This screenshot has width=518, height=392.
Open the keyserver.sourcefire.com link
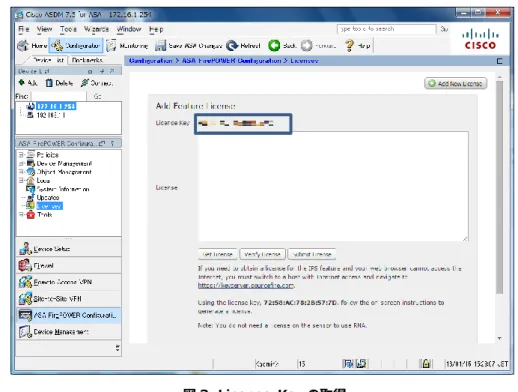(246, 285)
